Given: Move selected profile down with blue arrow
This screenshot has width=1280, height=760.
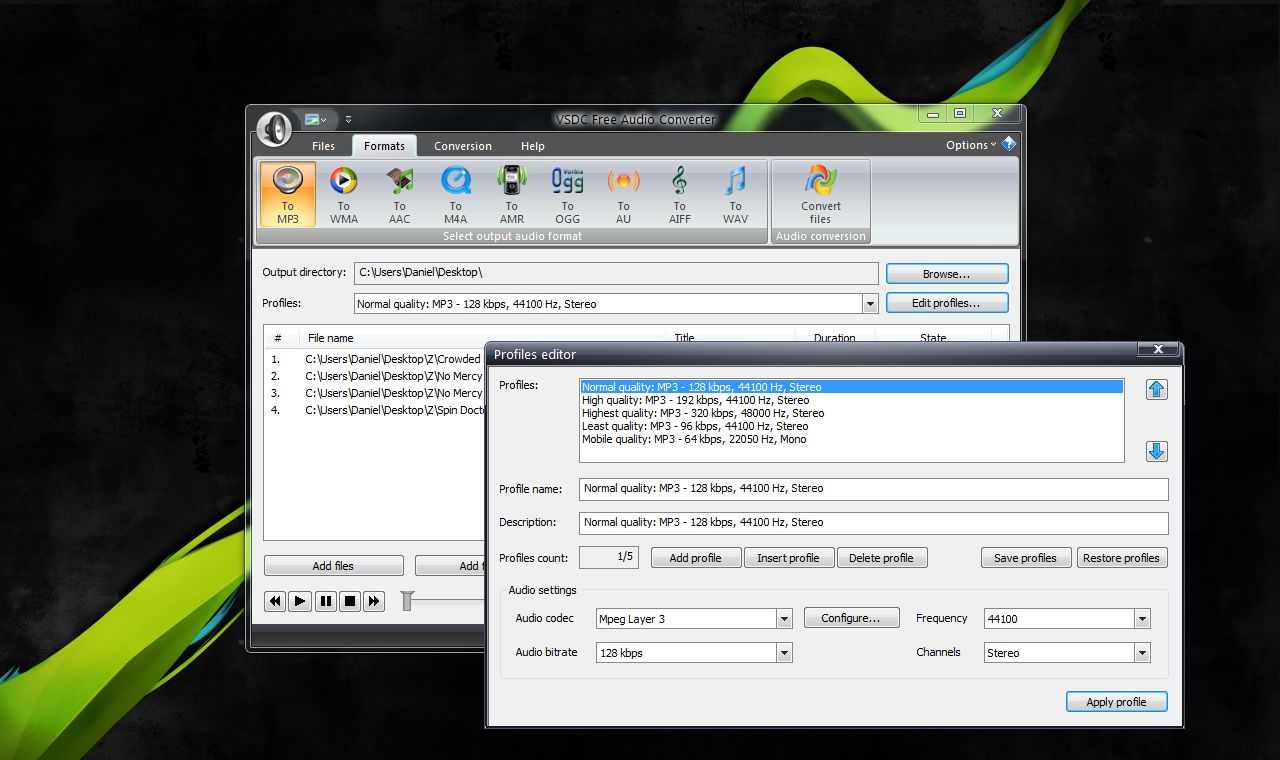Looking at the screenshot, I should coord(1157,451).
